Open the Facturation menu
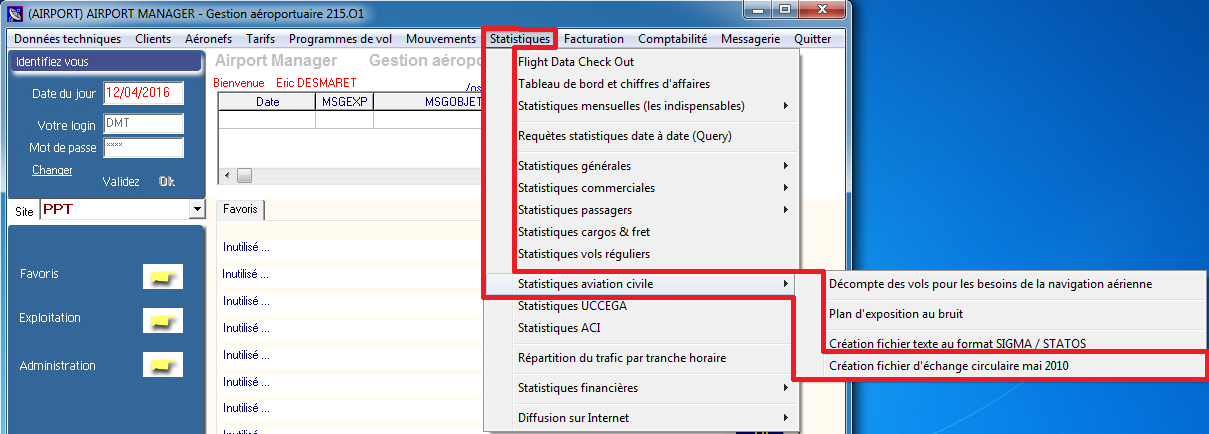The height and width of the screenshot is (434, 1209). [593, 39]
